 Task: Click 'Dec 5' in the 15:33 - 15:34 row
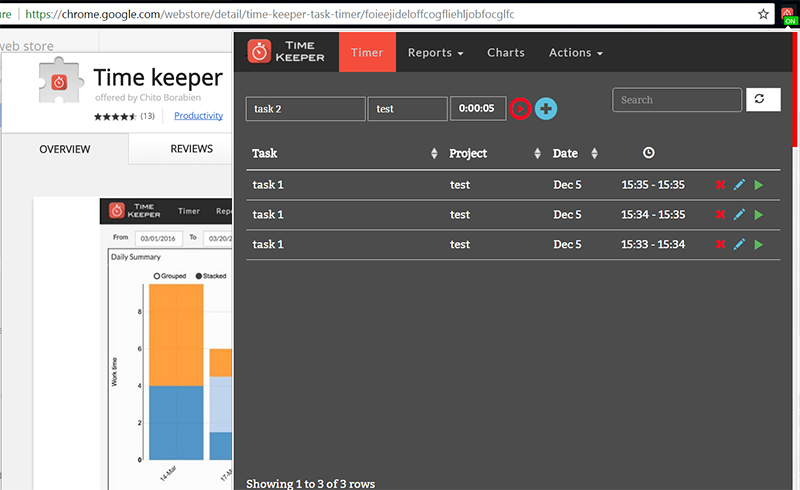click(567, 244)
